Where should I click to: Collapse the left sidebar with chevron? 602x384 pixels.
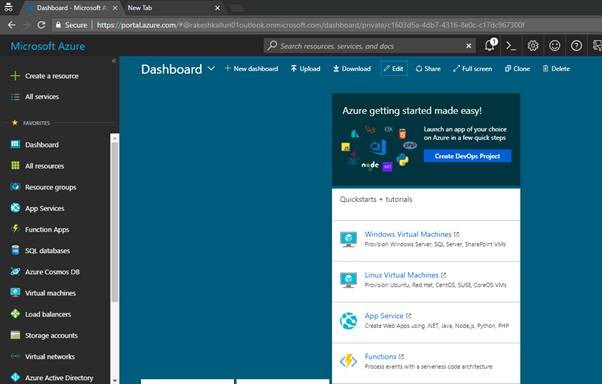(x=114, y=61)
